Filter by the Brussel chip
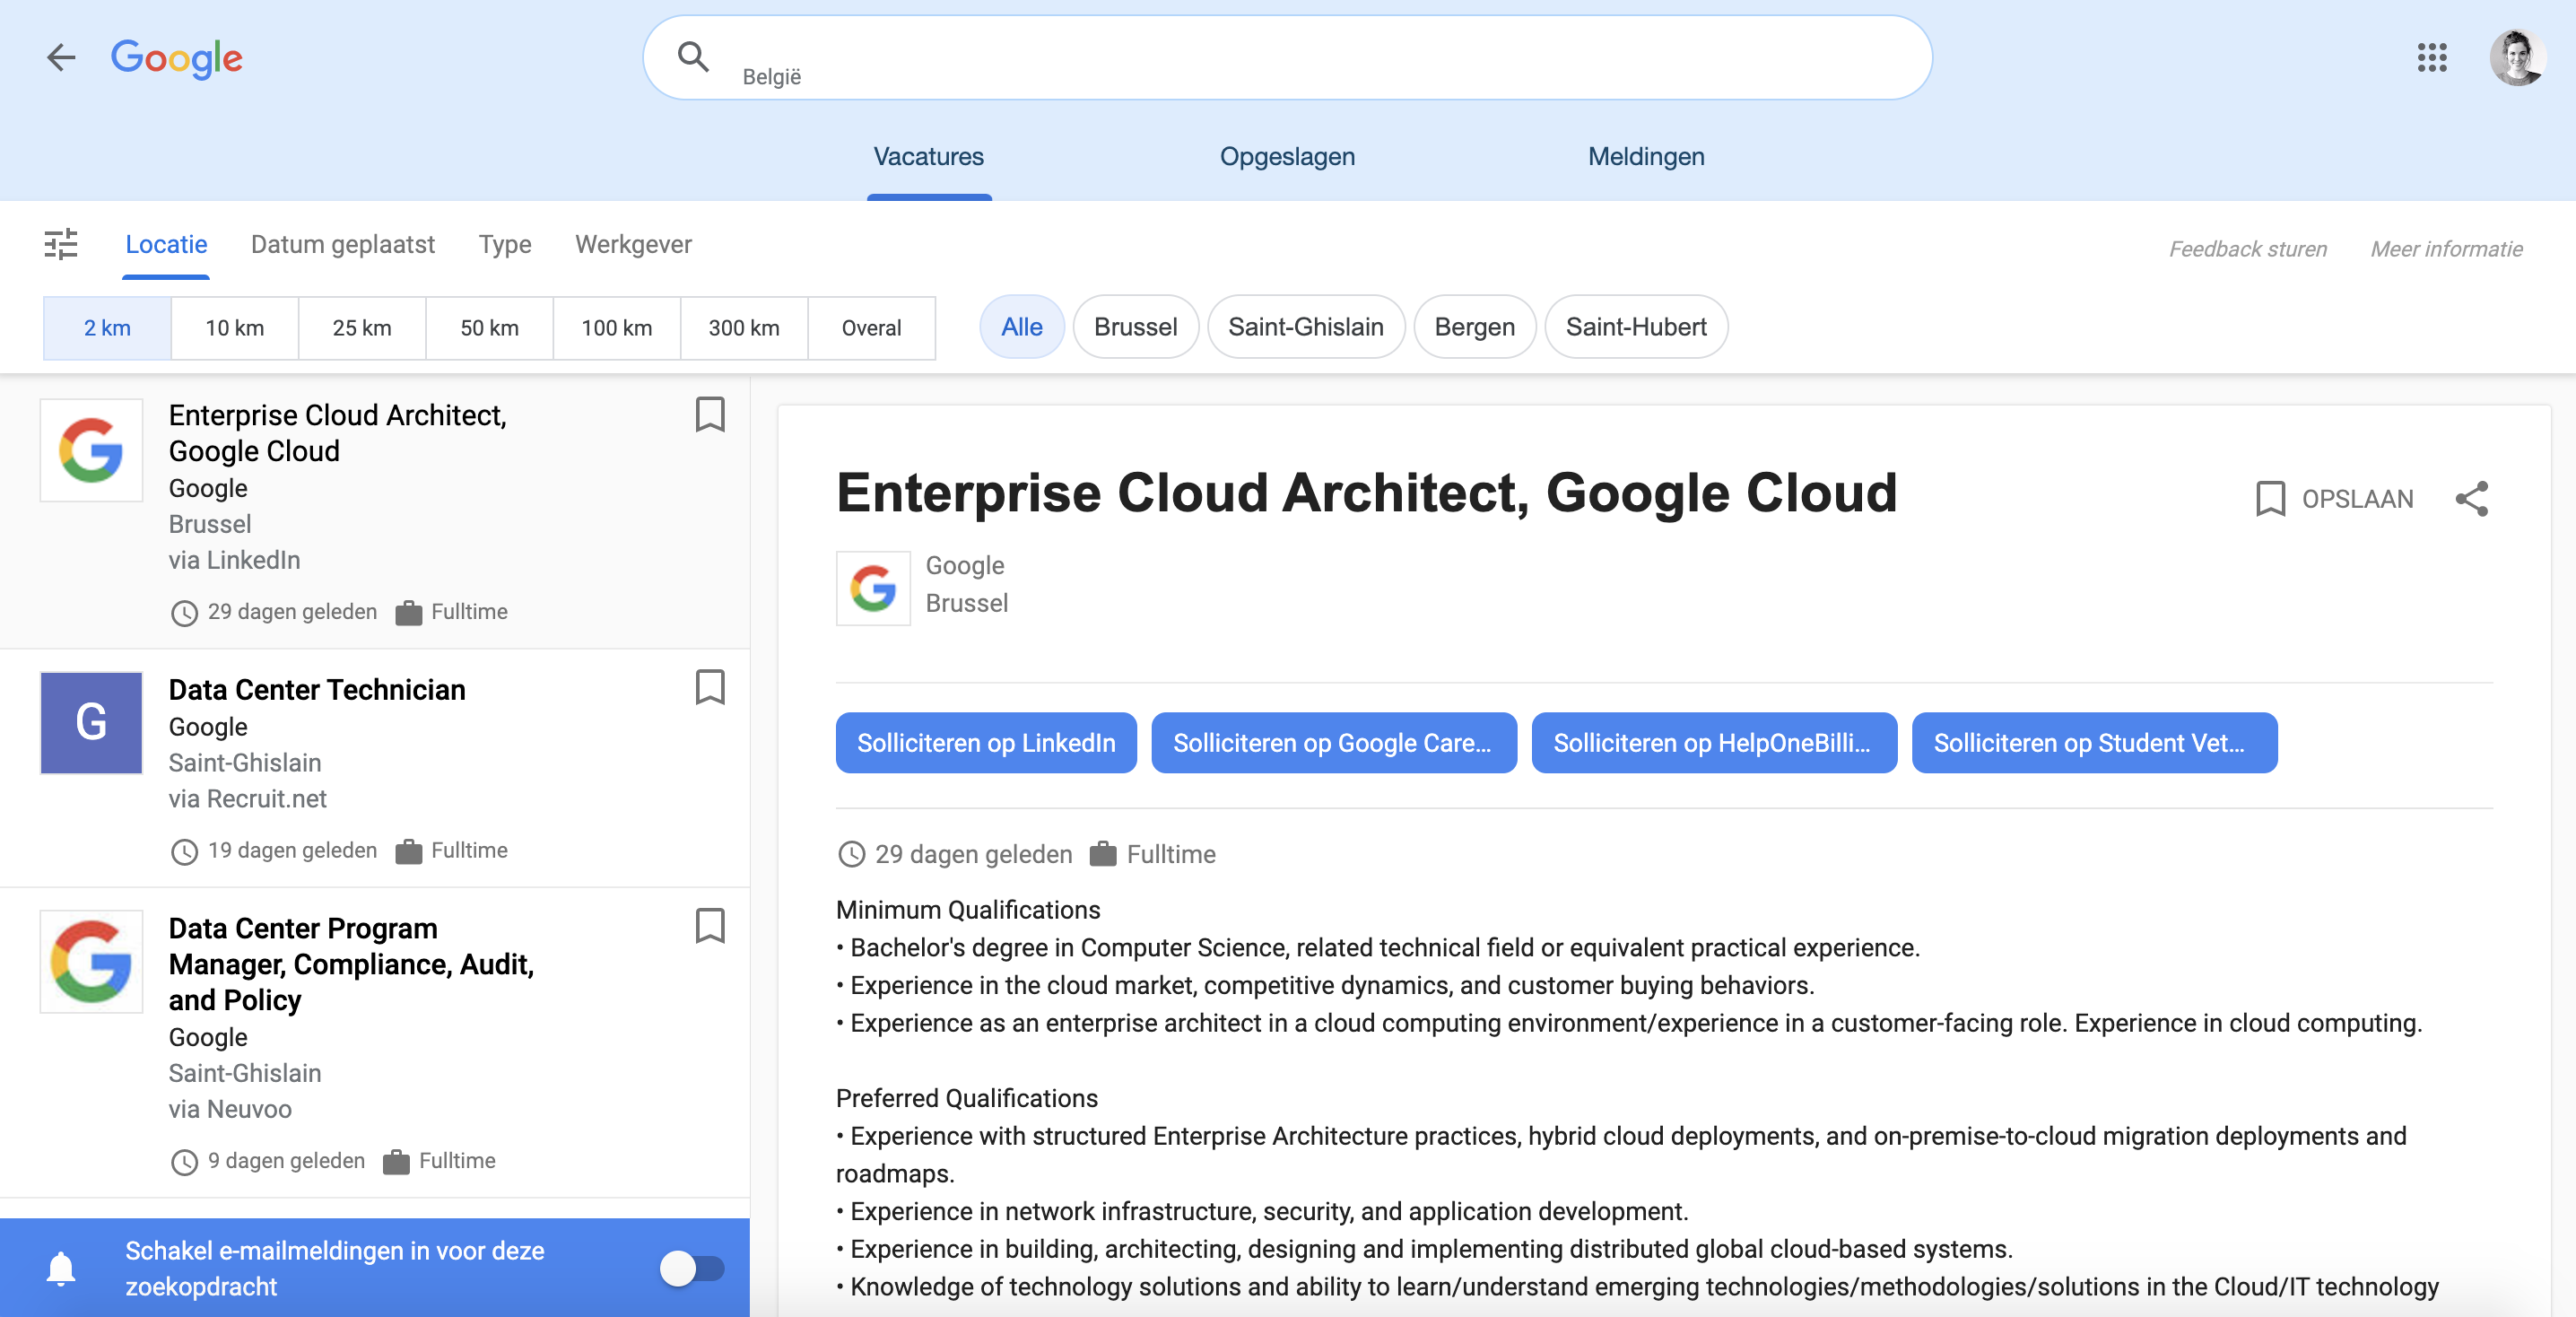 (x=1135, y=327)
